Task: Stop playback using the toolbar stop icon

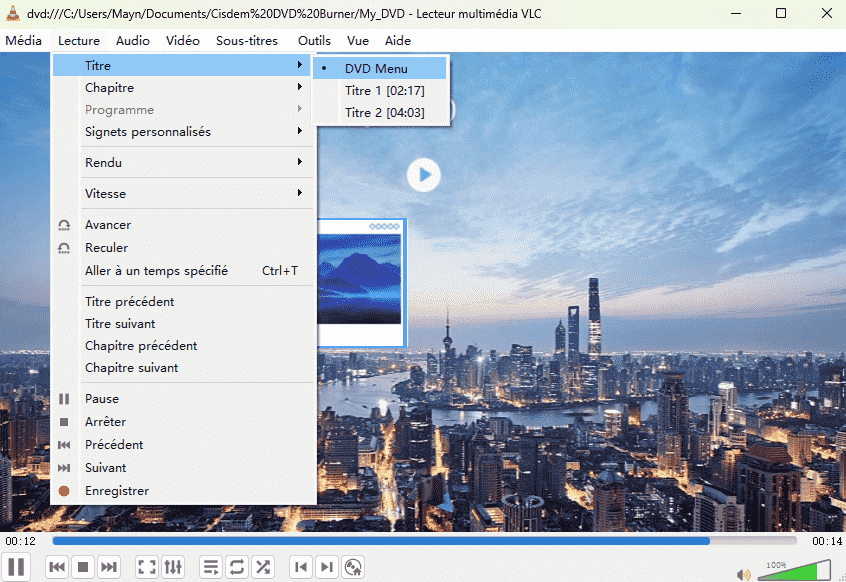Action: (83, 567)
